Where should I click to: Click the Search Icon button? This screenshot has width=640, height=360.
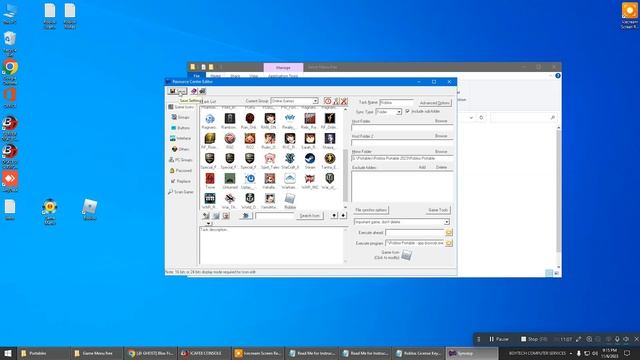[310, 216]
